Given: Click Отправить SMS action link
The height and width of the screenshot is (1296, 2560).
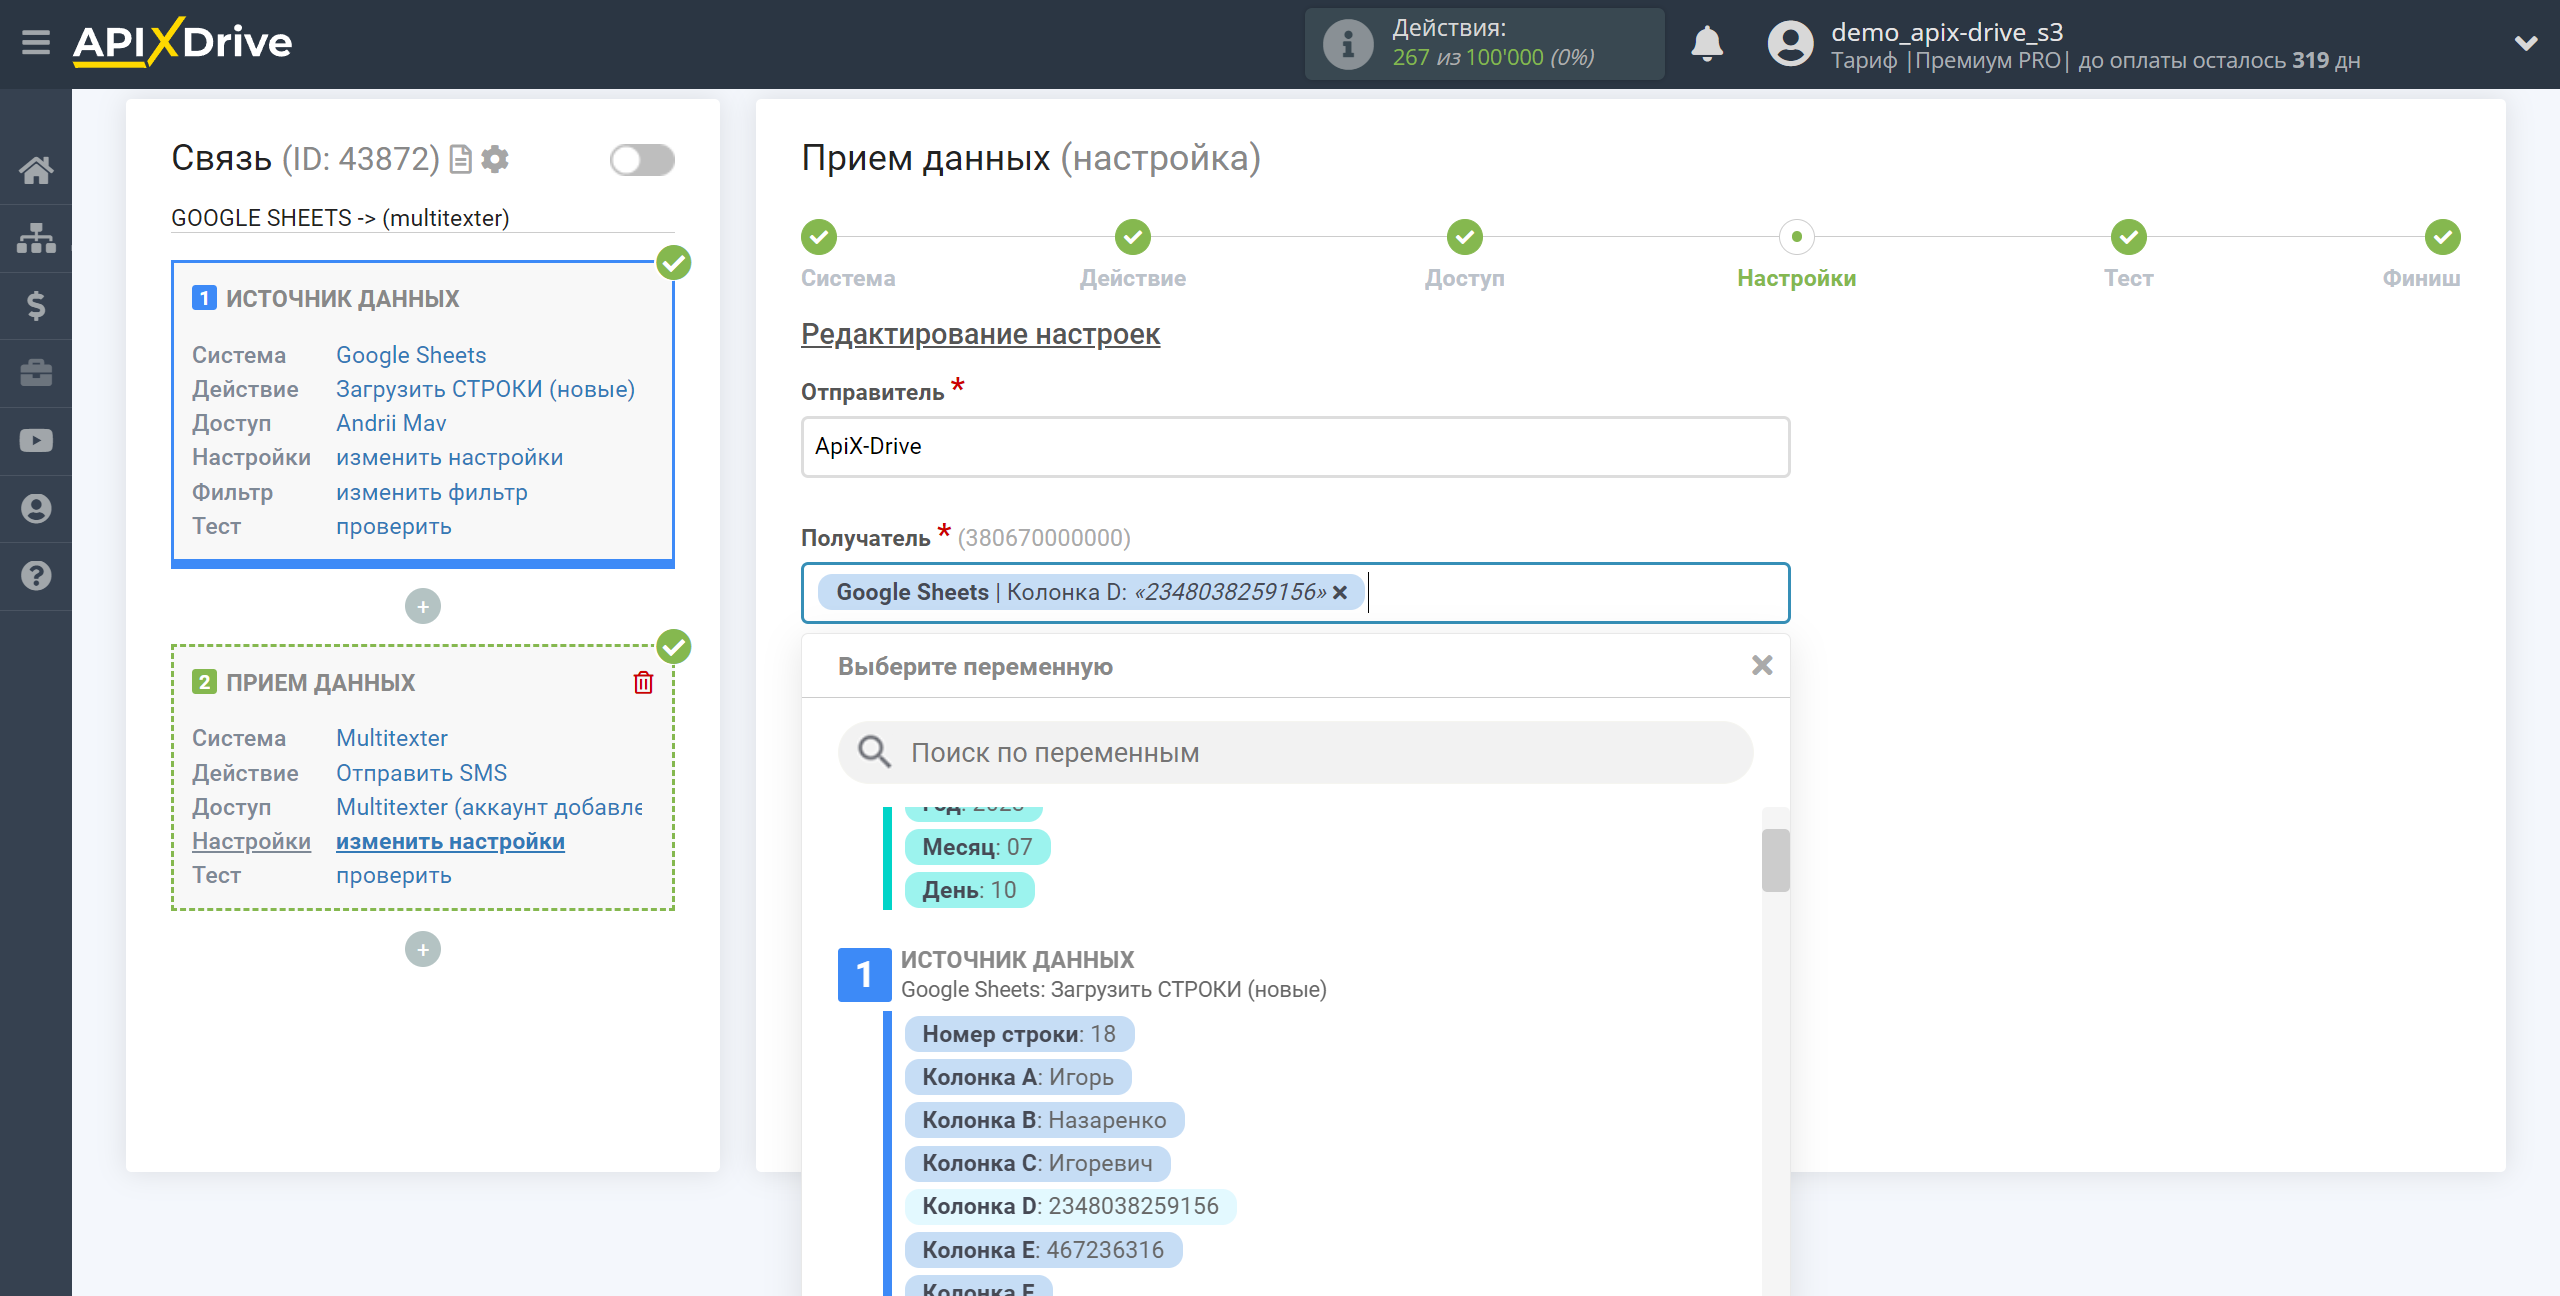Looking at the screenshot, I should (421, 773).
